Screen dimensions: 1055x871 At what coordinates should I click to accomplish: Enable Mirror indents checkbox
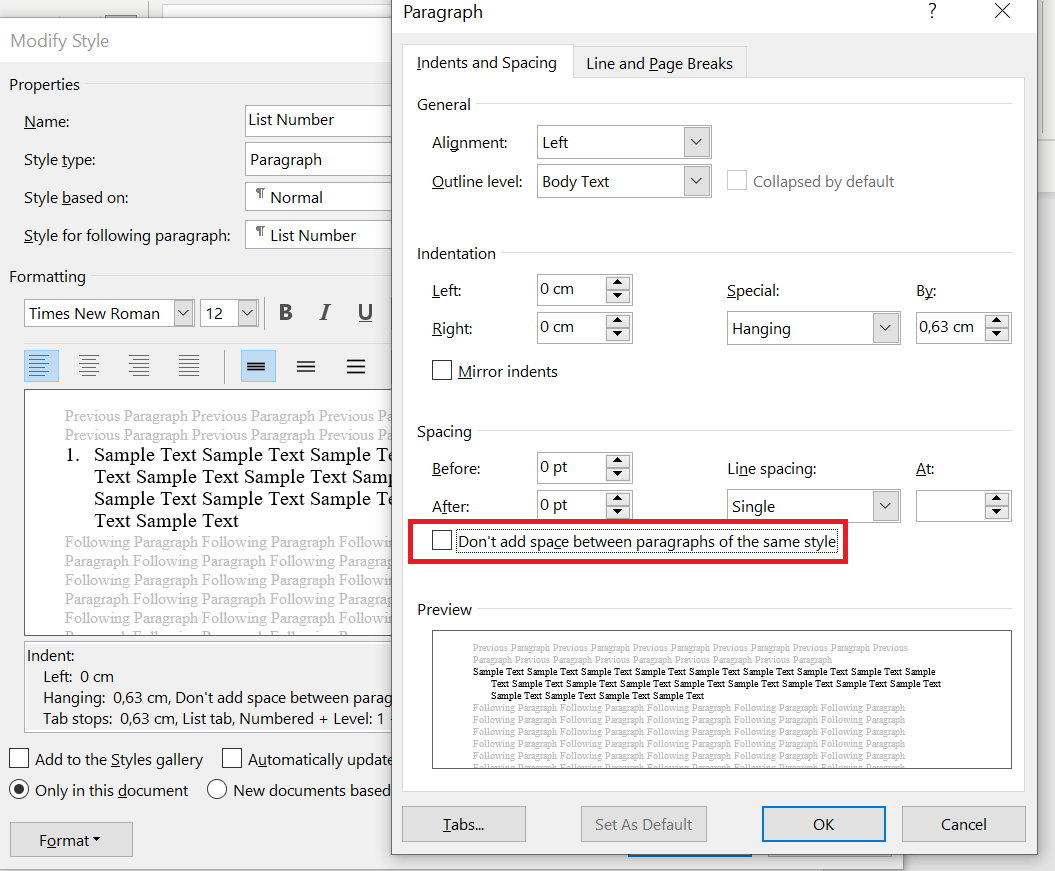click(x=441, y=371)
